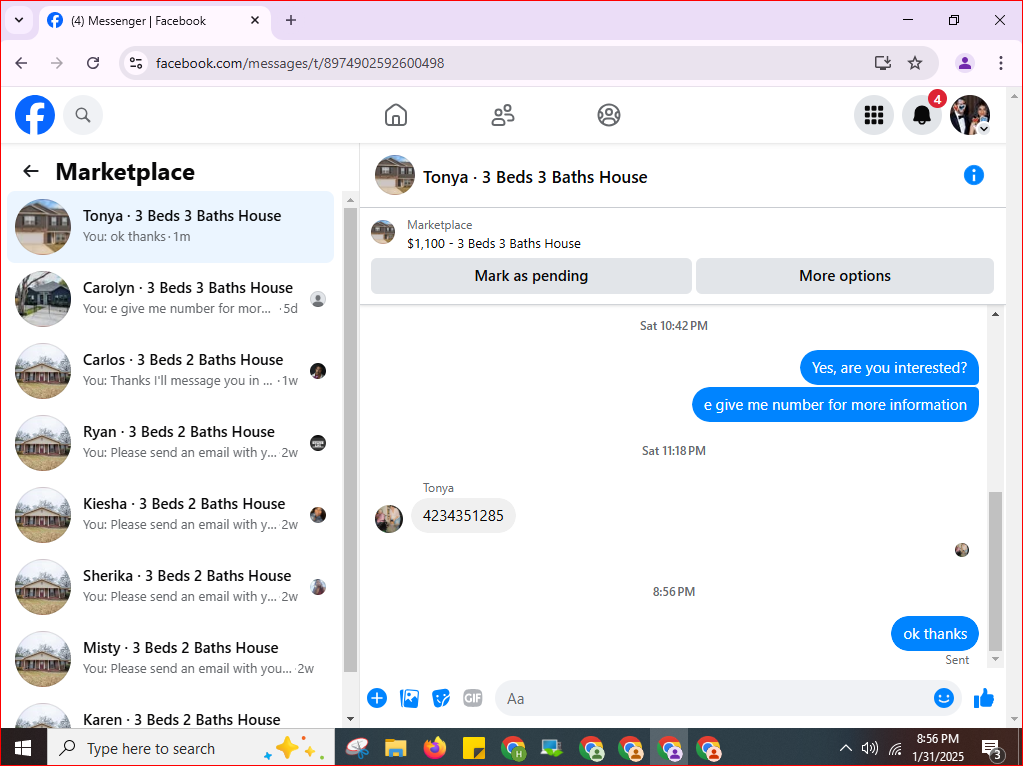Open the notifications bell with badge 4
This screenshot has width=1023, height=766.
pos(922,115)
